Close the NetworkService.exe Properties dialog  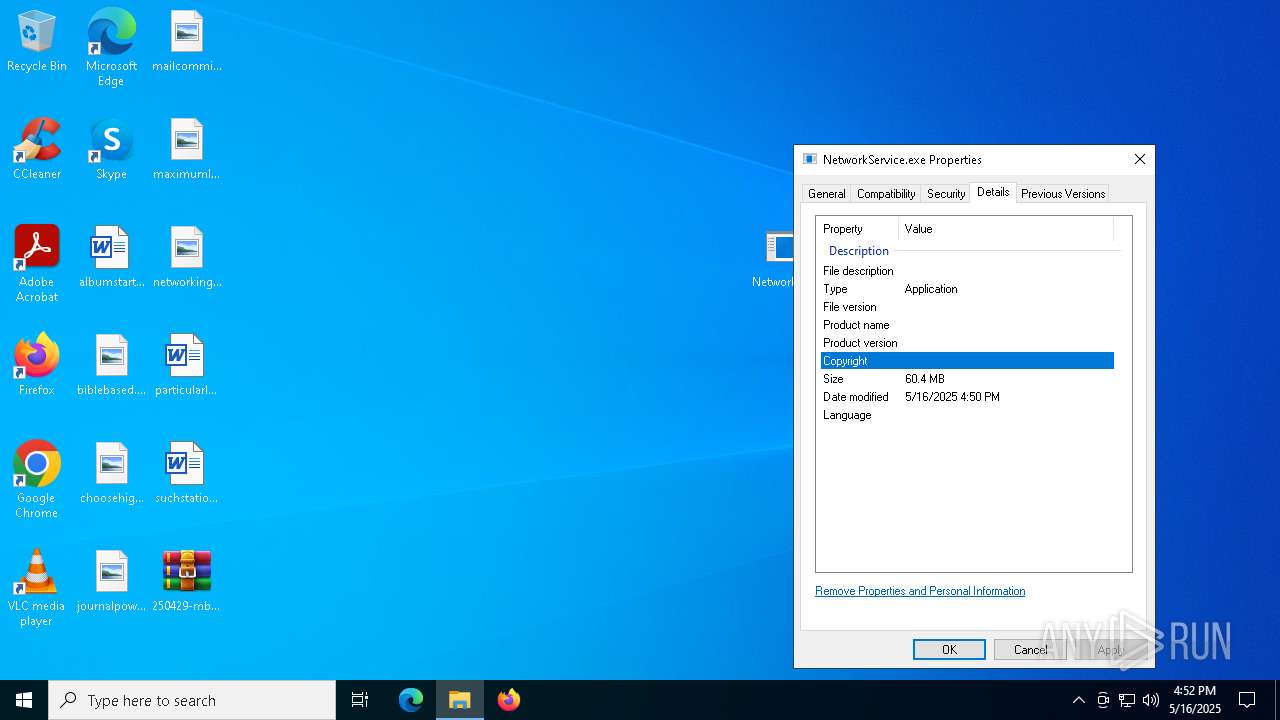pyautogui.click(x=1139, y=159)
